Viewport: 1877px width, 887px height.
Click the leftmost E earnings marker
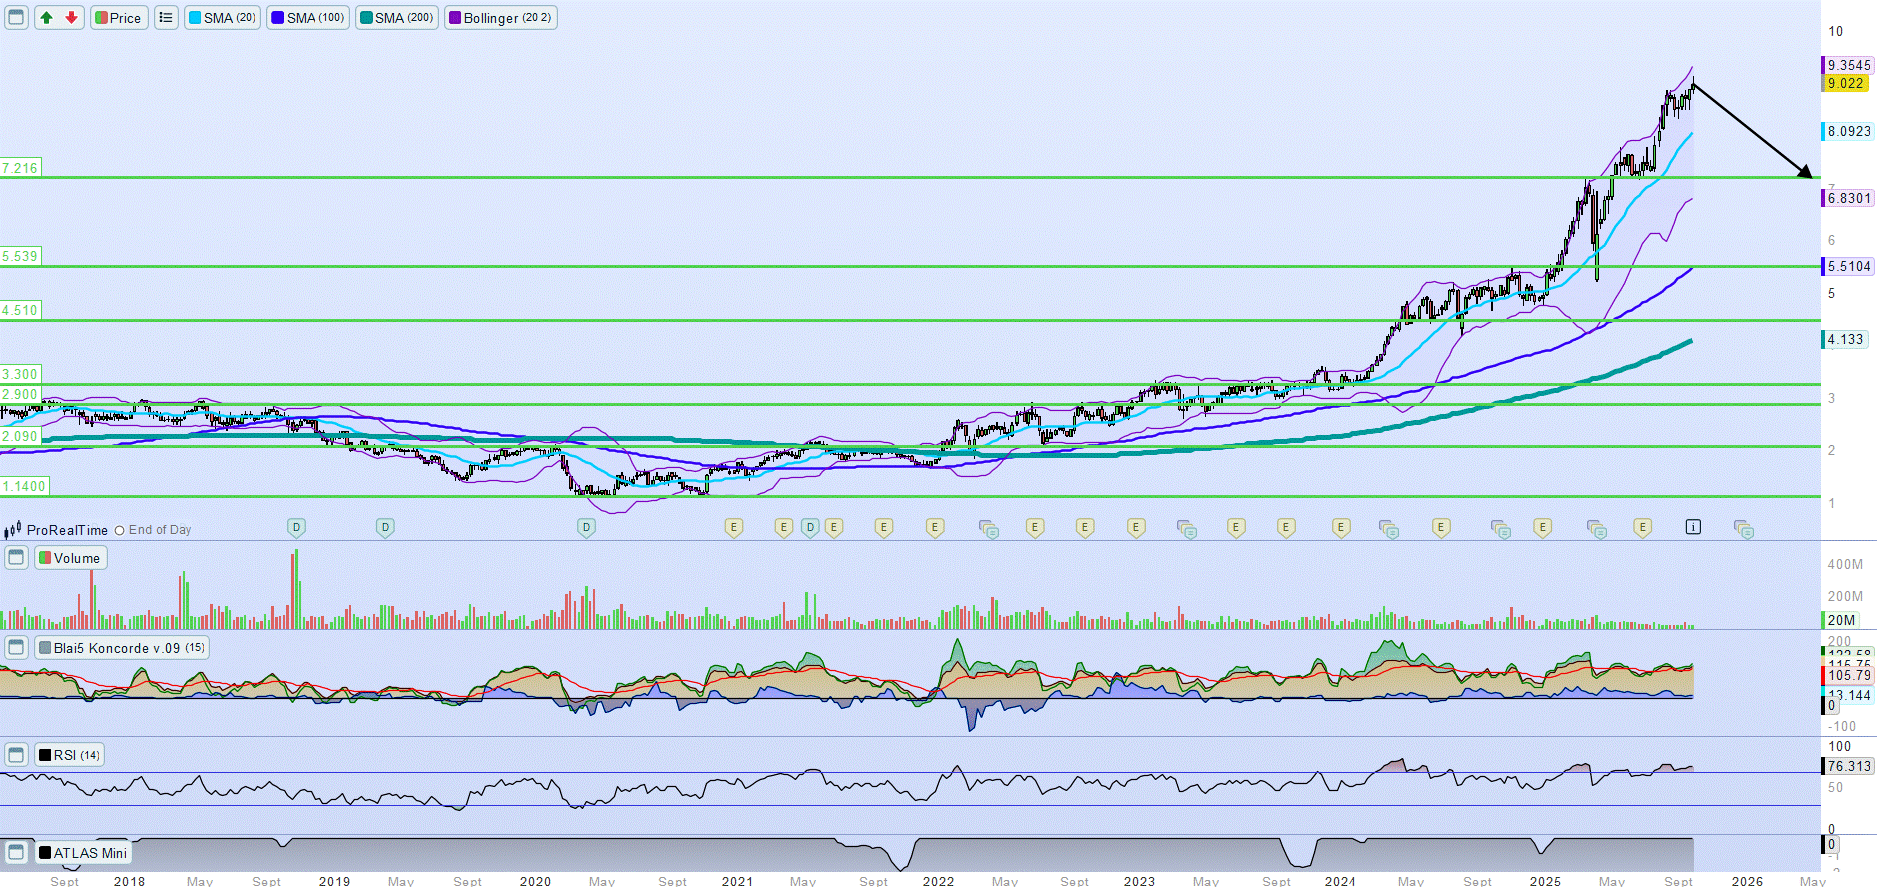pos(734,527)
